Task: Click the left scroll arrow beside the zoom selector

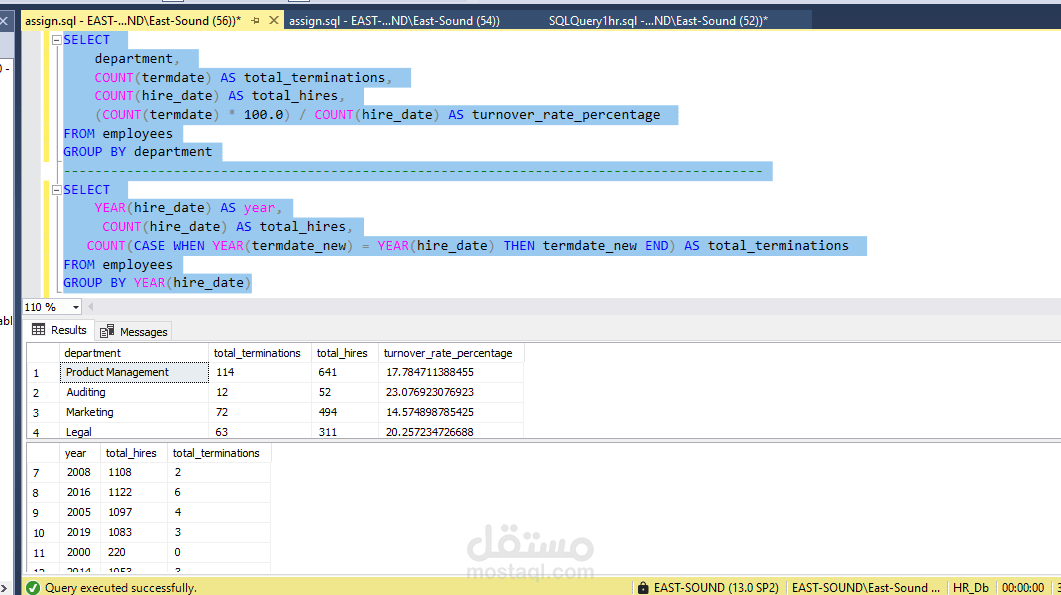Action: click(x=91, y=306)
